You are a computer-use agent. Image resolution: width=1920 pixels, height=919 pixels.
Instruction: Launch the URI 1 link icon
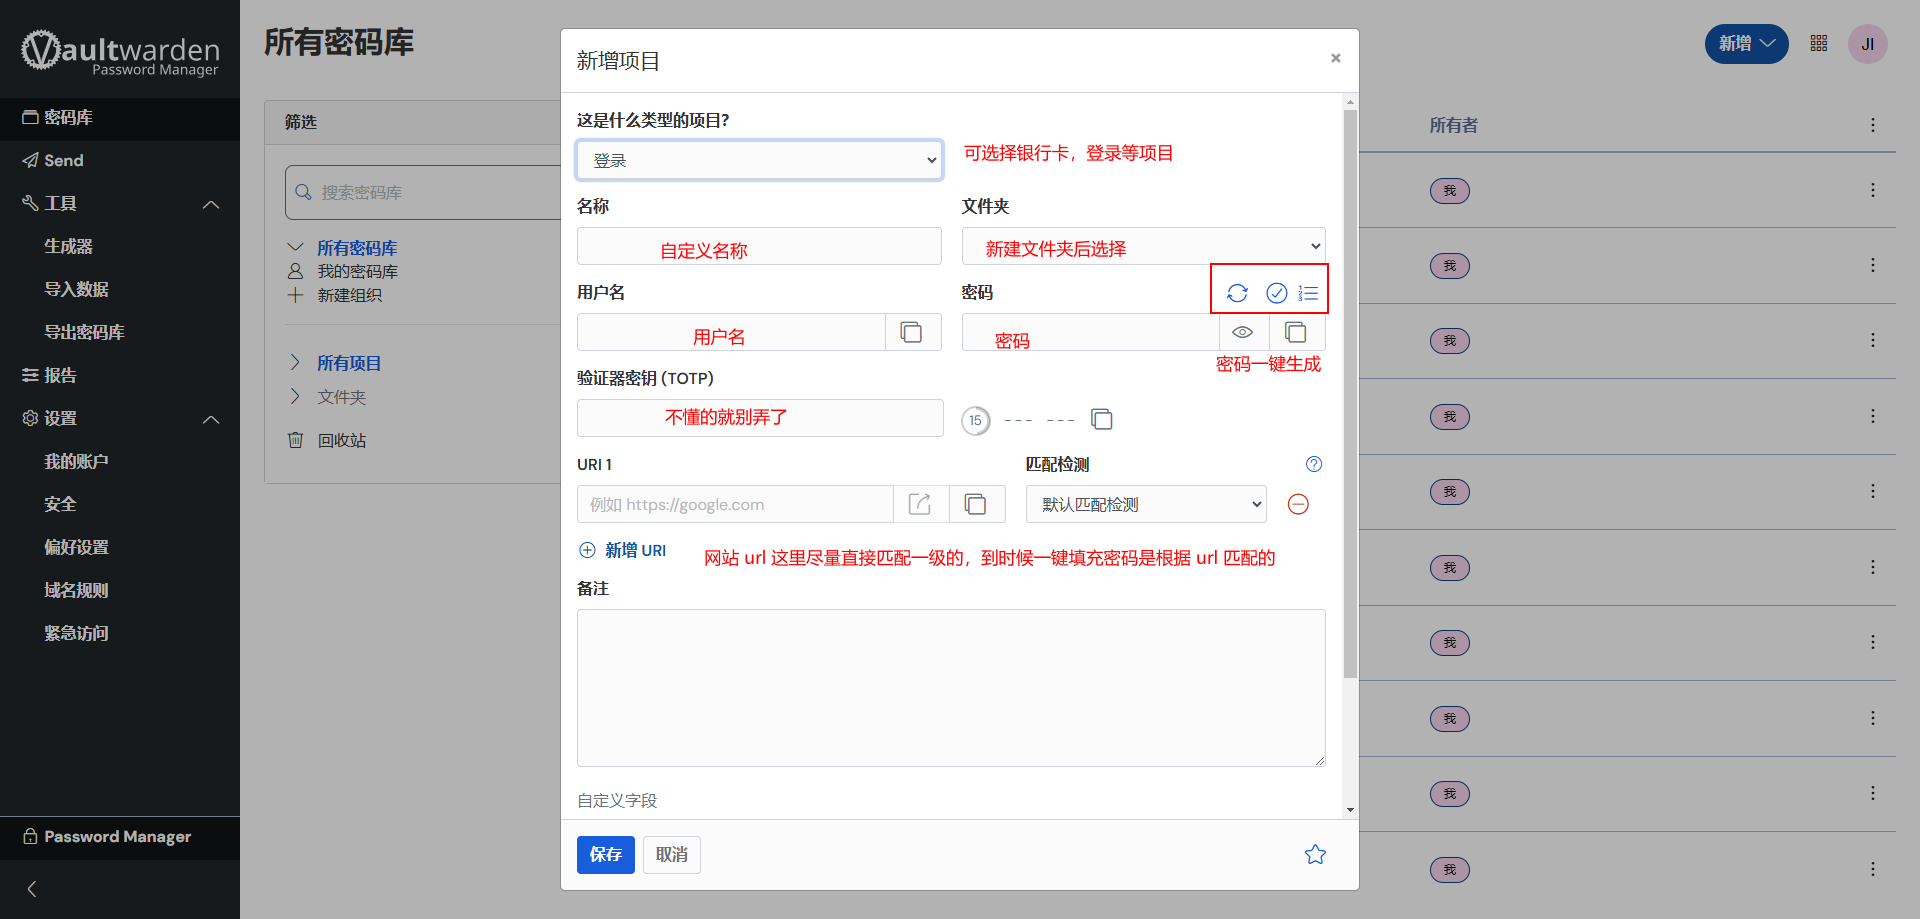tap(920, 504)
